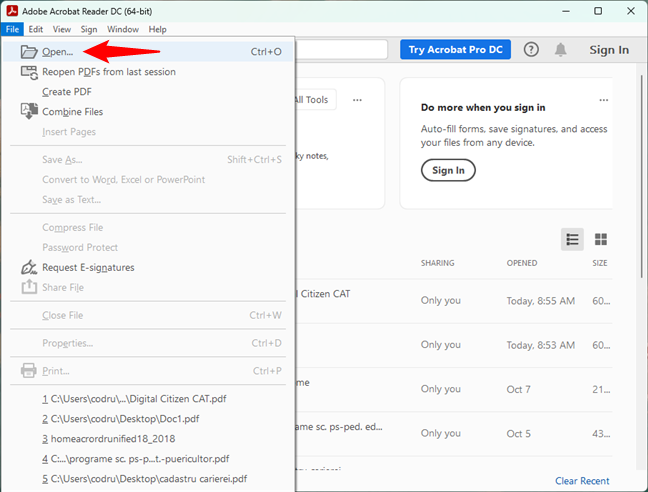Open recent file Doc1.pdf from menu
648x492 pixels.
pos(148,418)
